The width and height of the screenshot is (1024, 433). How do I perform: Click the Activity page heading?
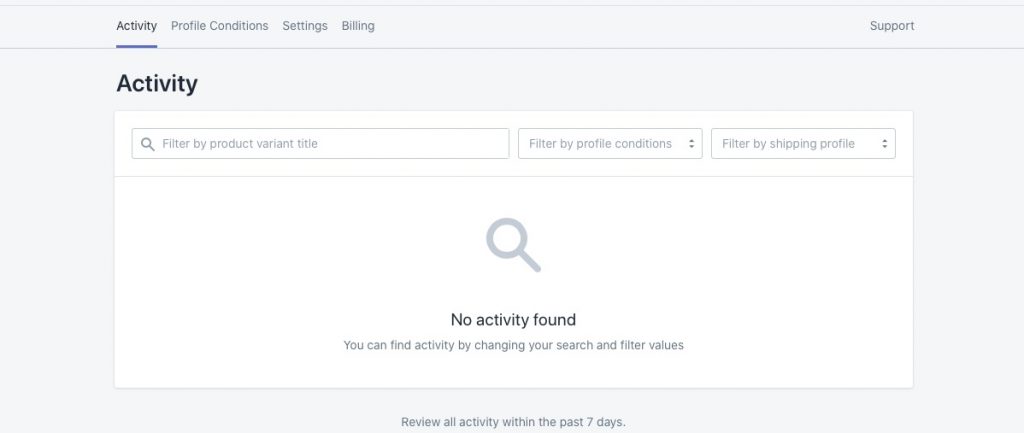click(x=157, y=84)
